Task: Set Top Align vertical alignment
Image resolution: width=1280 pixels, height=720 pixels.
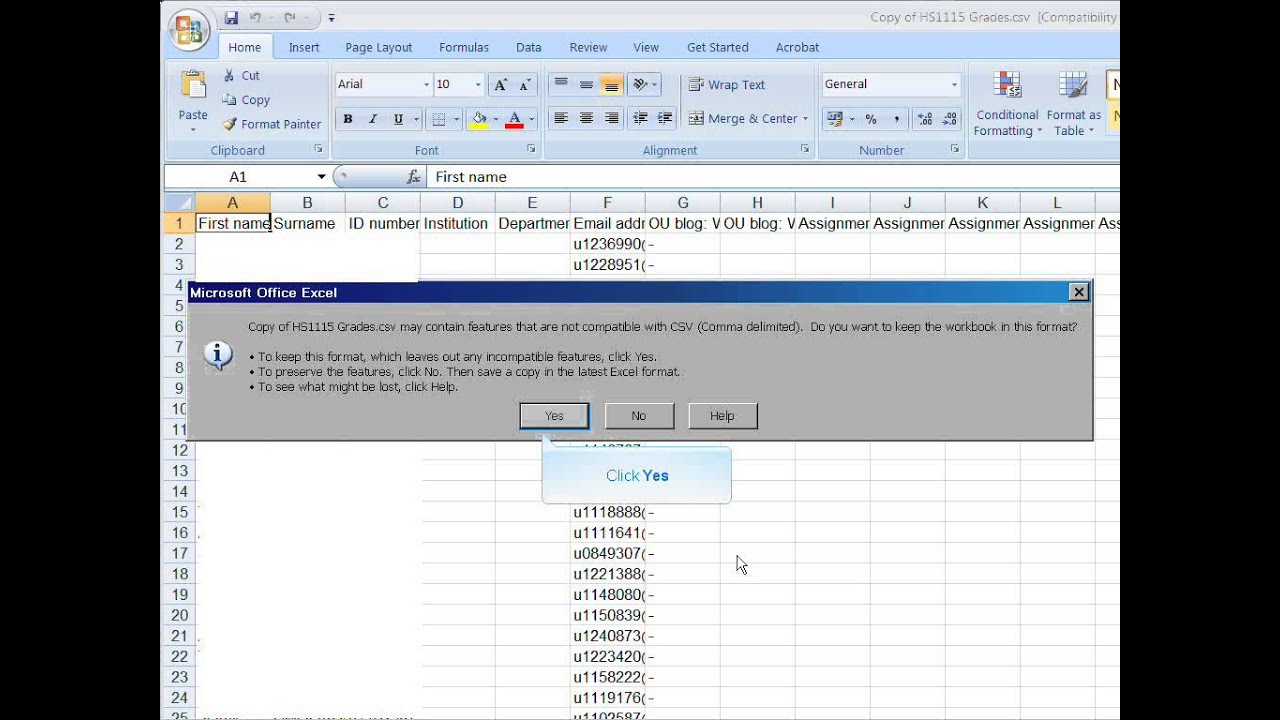Action: click(561, 85)
